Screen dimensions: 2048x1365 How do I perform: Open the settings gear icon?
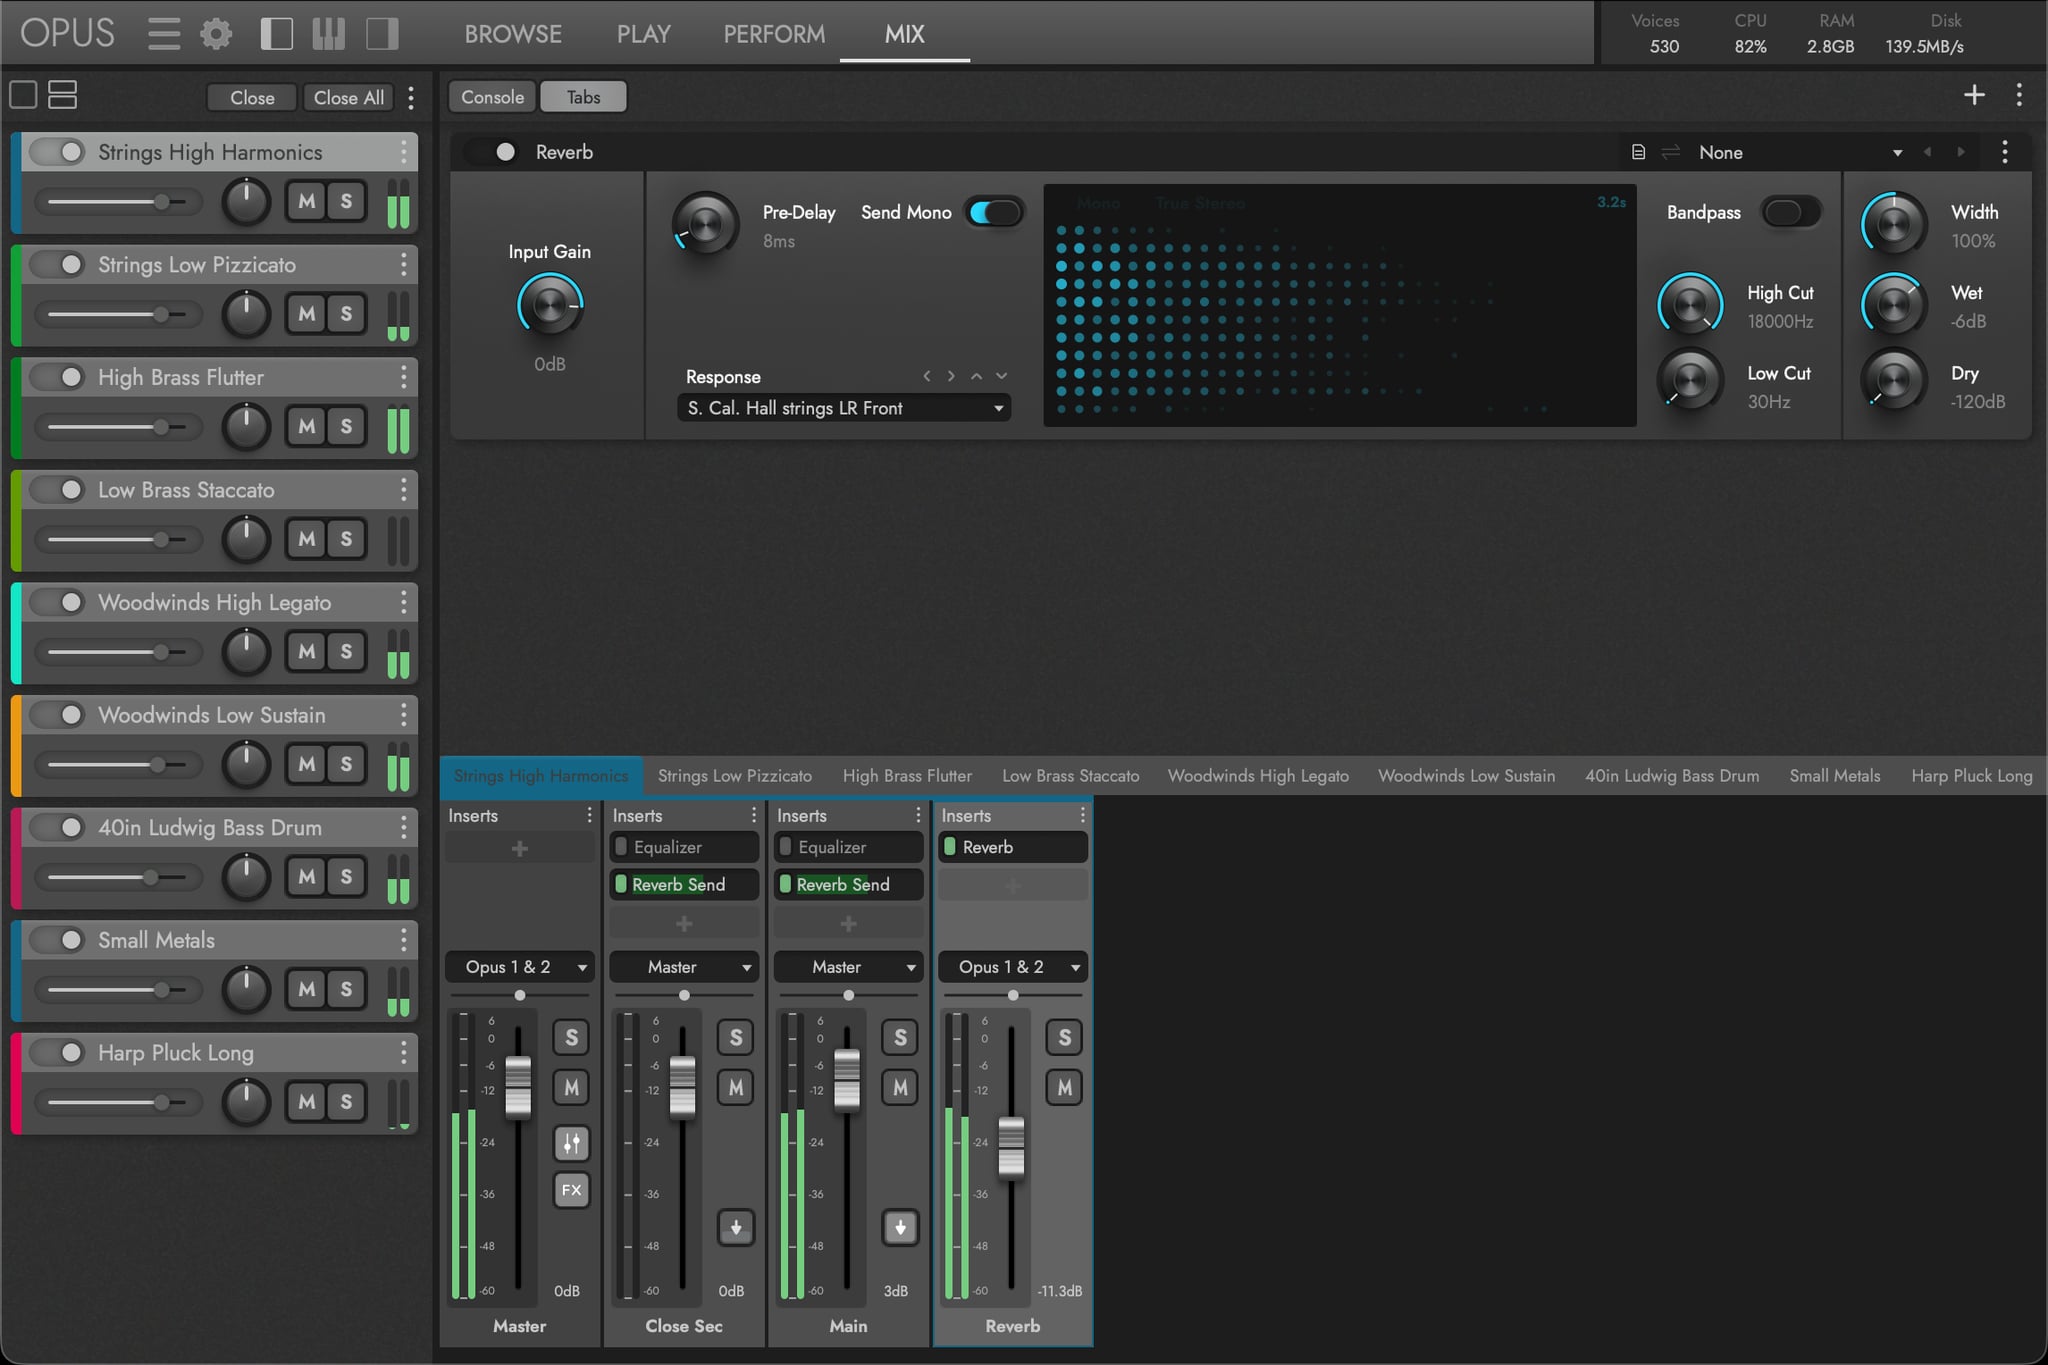(x=216, y=34)
